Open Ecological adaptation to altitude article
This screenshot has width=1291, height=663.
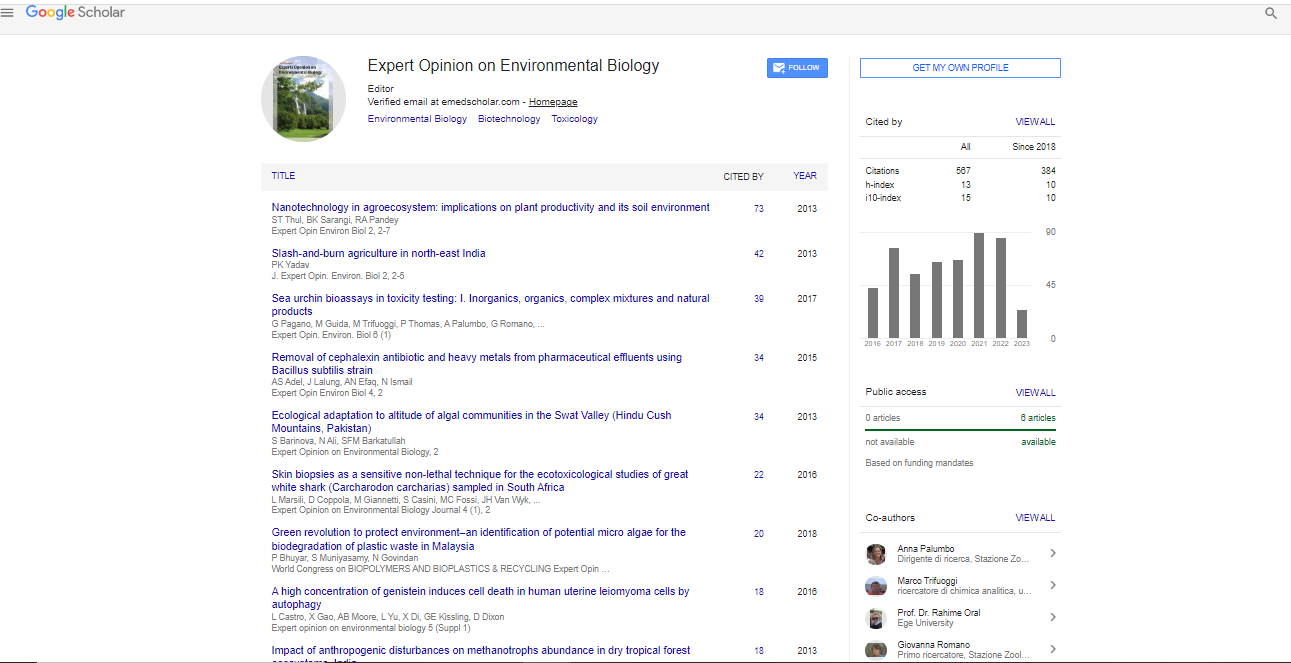click(x=472, y=422)
